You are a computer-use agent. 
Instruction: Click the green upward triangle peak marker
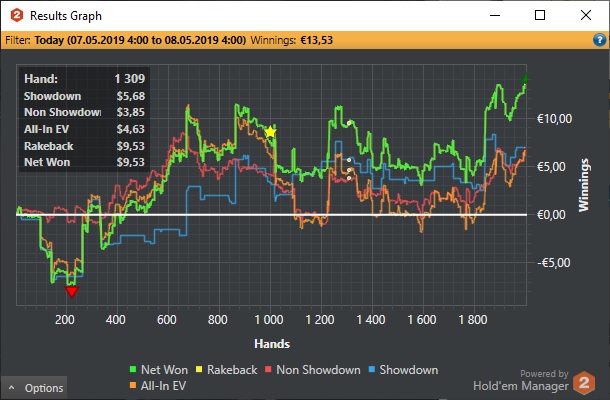tap(525, 78)
